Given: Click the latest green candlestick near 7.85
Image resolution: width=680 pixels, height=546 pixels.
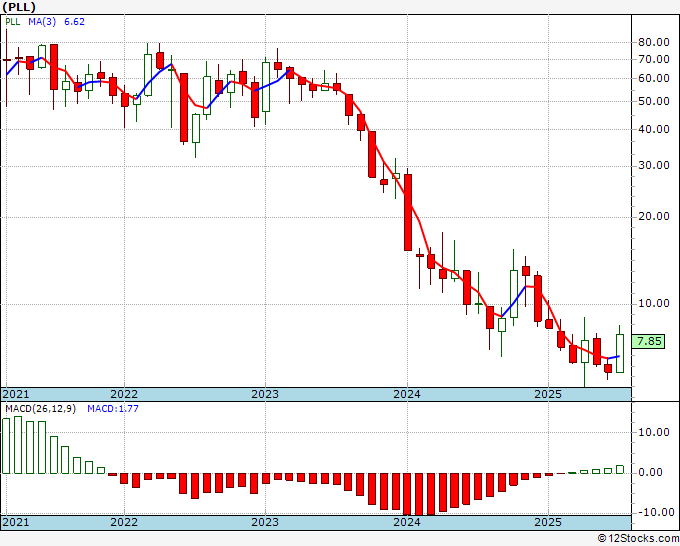Looking at the screenshot, I should coord(620,353).
